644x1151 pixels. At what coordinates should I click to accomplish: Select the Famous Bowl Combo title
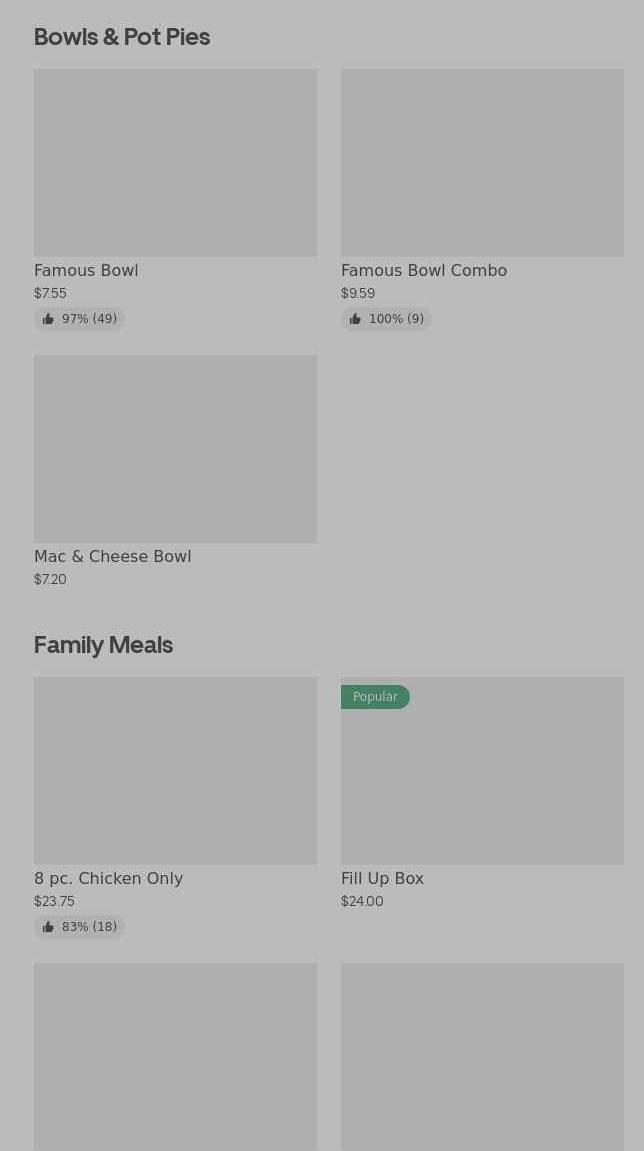tap(423, 270)
